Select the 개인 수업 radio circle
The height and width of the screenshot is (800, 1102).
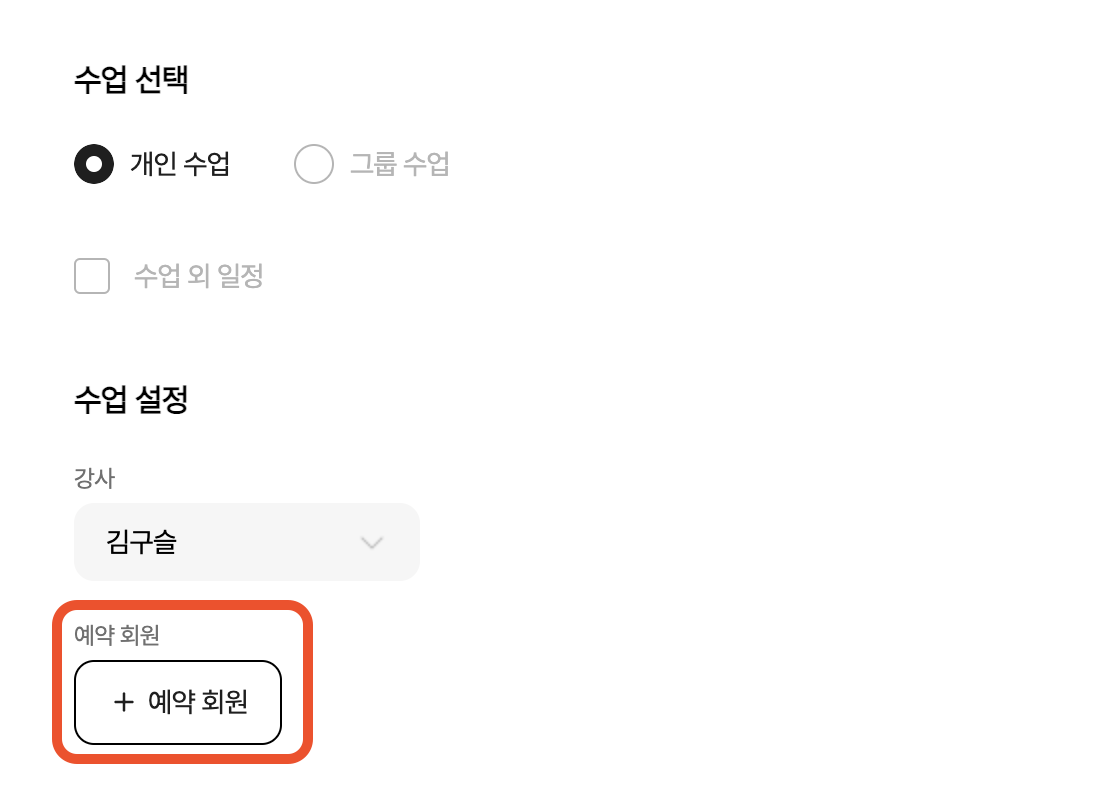(x=94, y=164)
